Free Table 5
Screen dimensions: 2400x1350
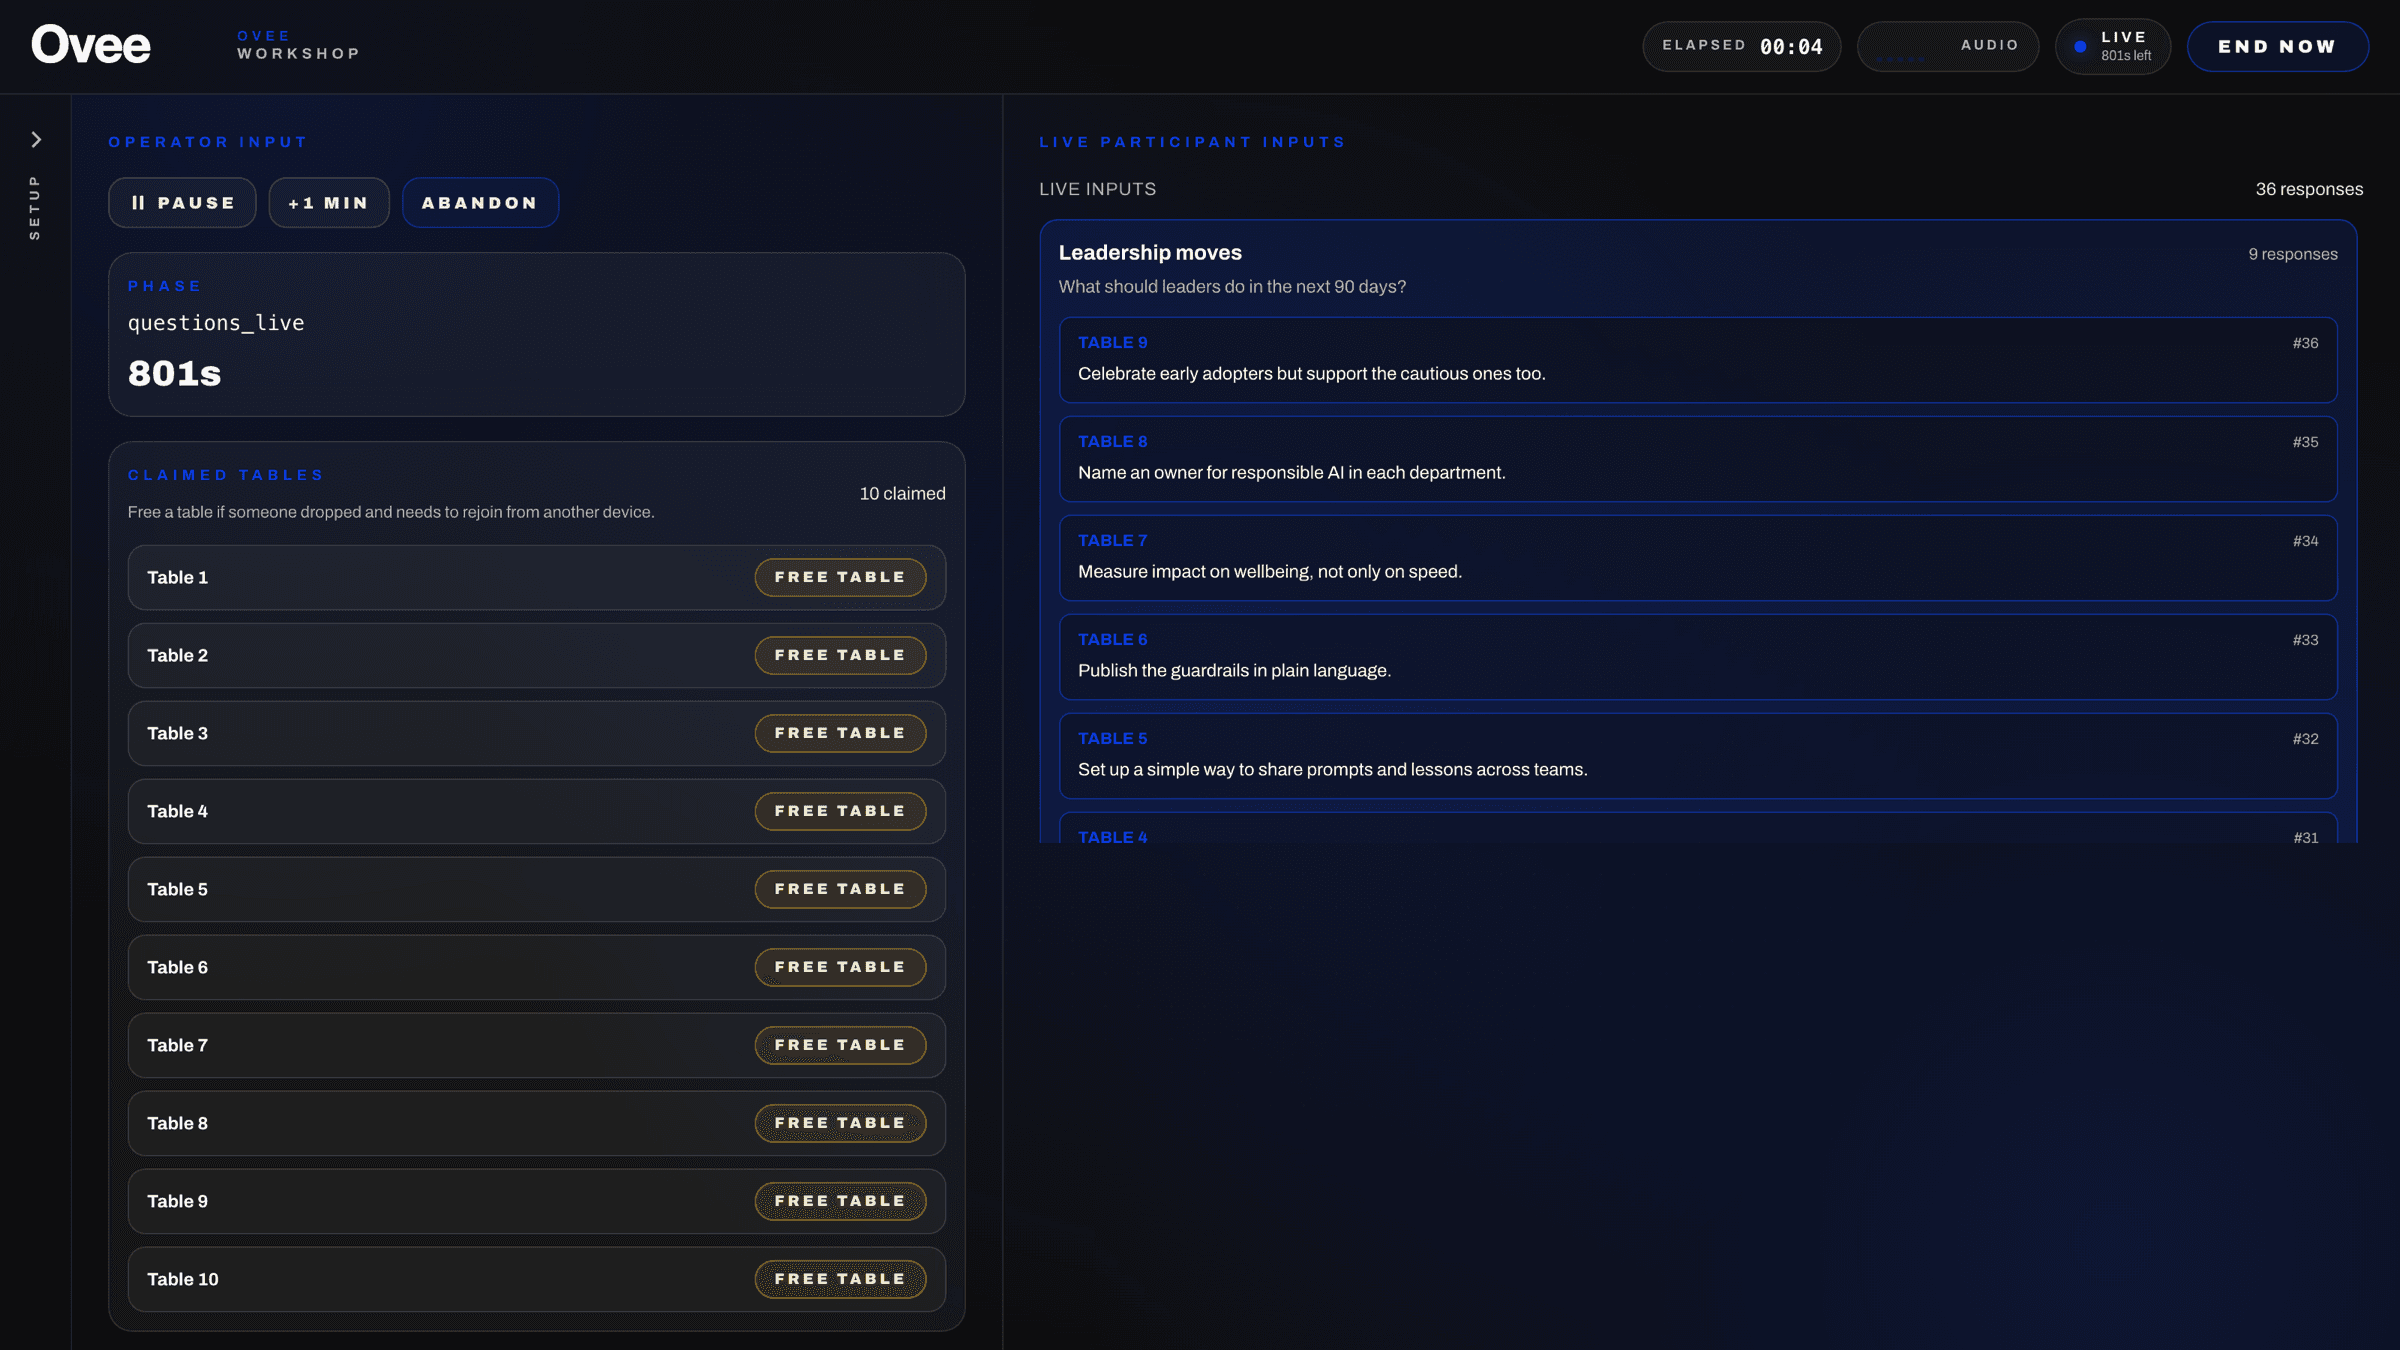point(840,890)
